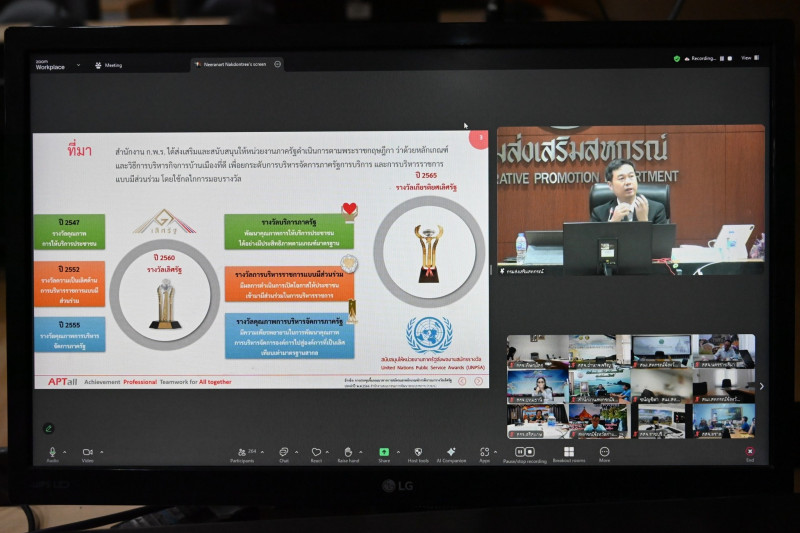
Task: Toggle the camera with the Video button
Action: pos(87,452)
